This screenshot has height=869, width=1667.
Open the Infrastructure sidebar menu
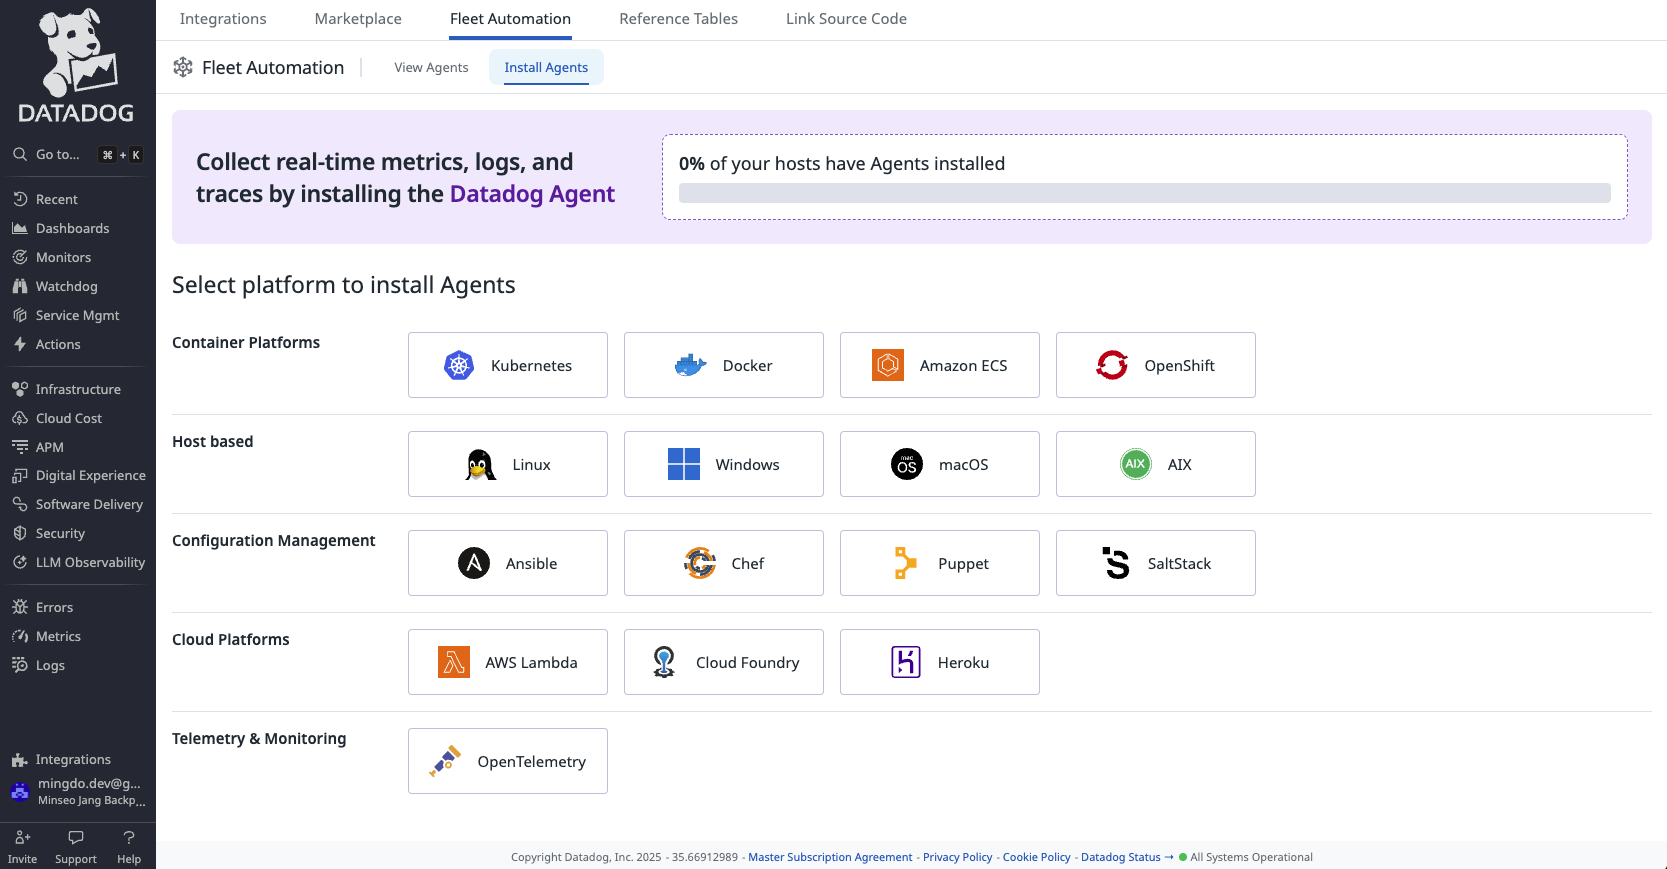(78, 389)
